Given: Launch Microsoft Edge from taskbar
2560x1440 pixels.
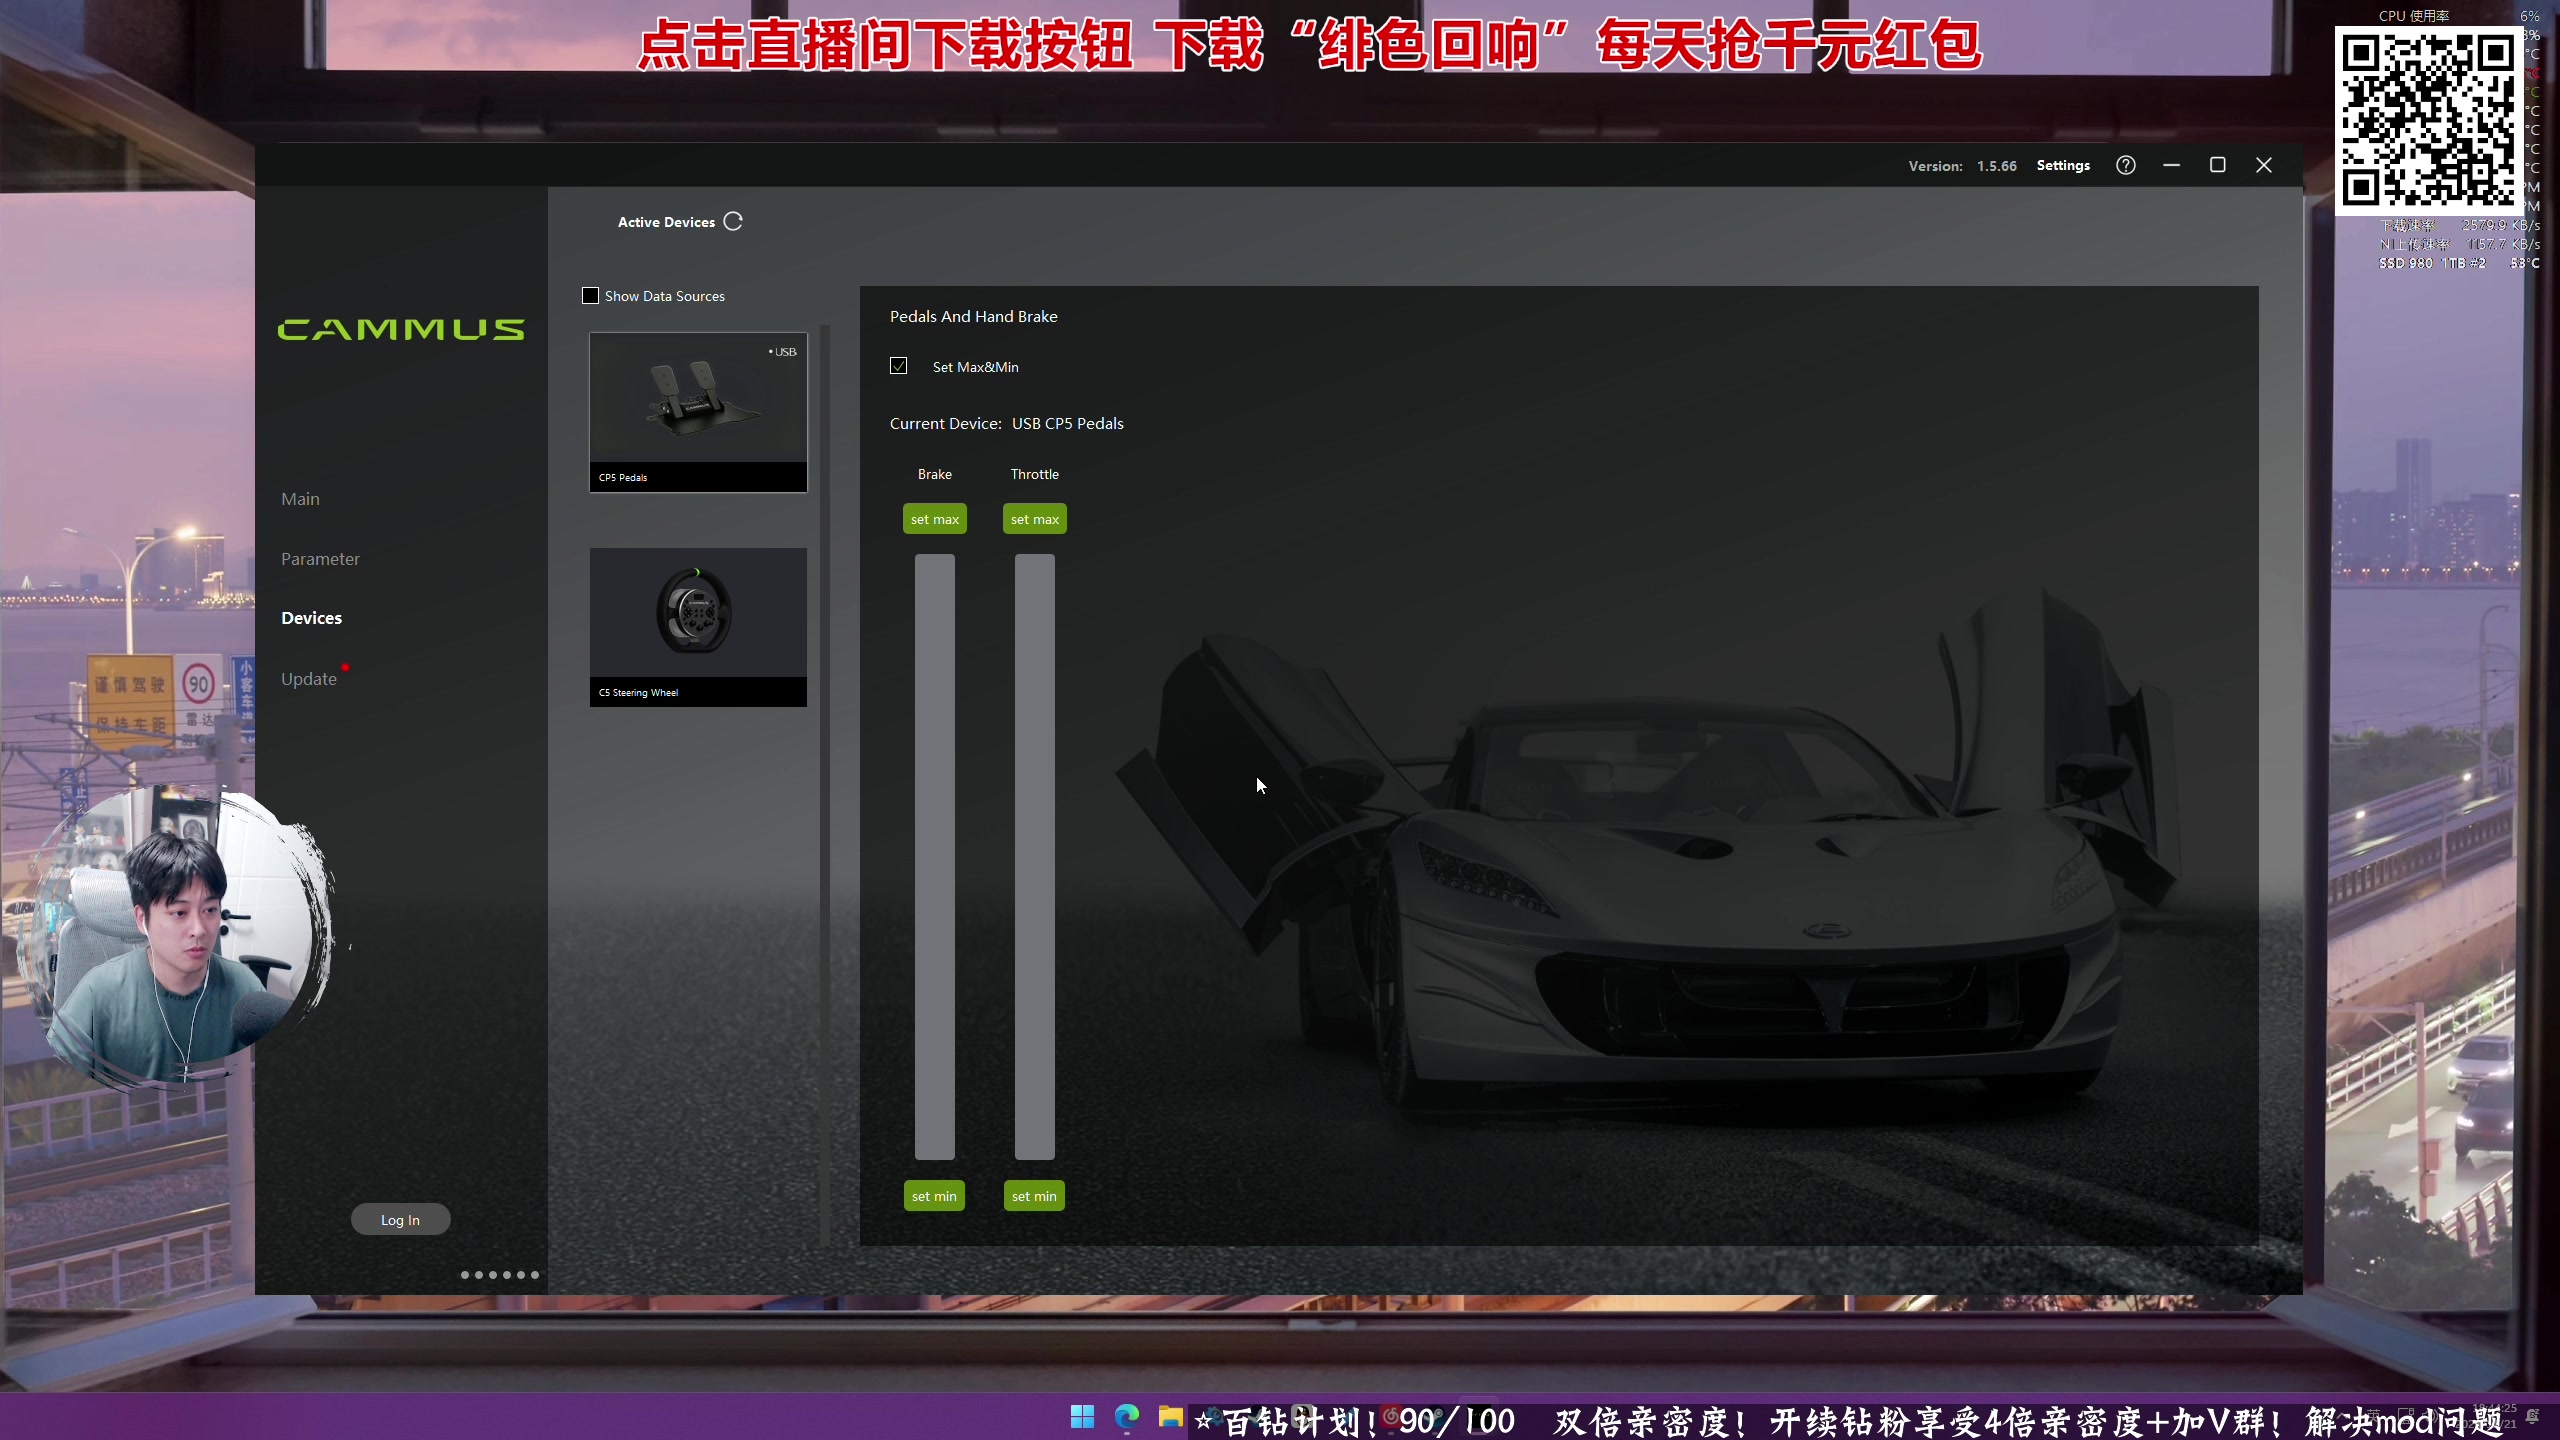Looking at the screenshot, I should pyautogui.click(x=1127, y=1416).
